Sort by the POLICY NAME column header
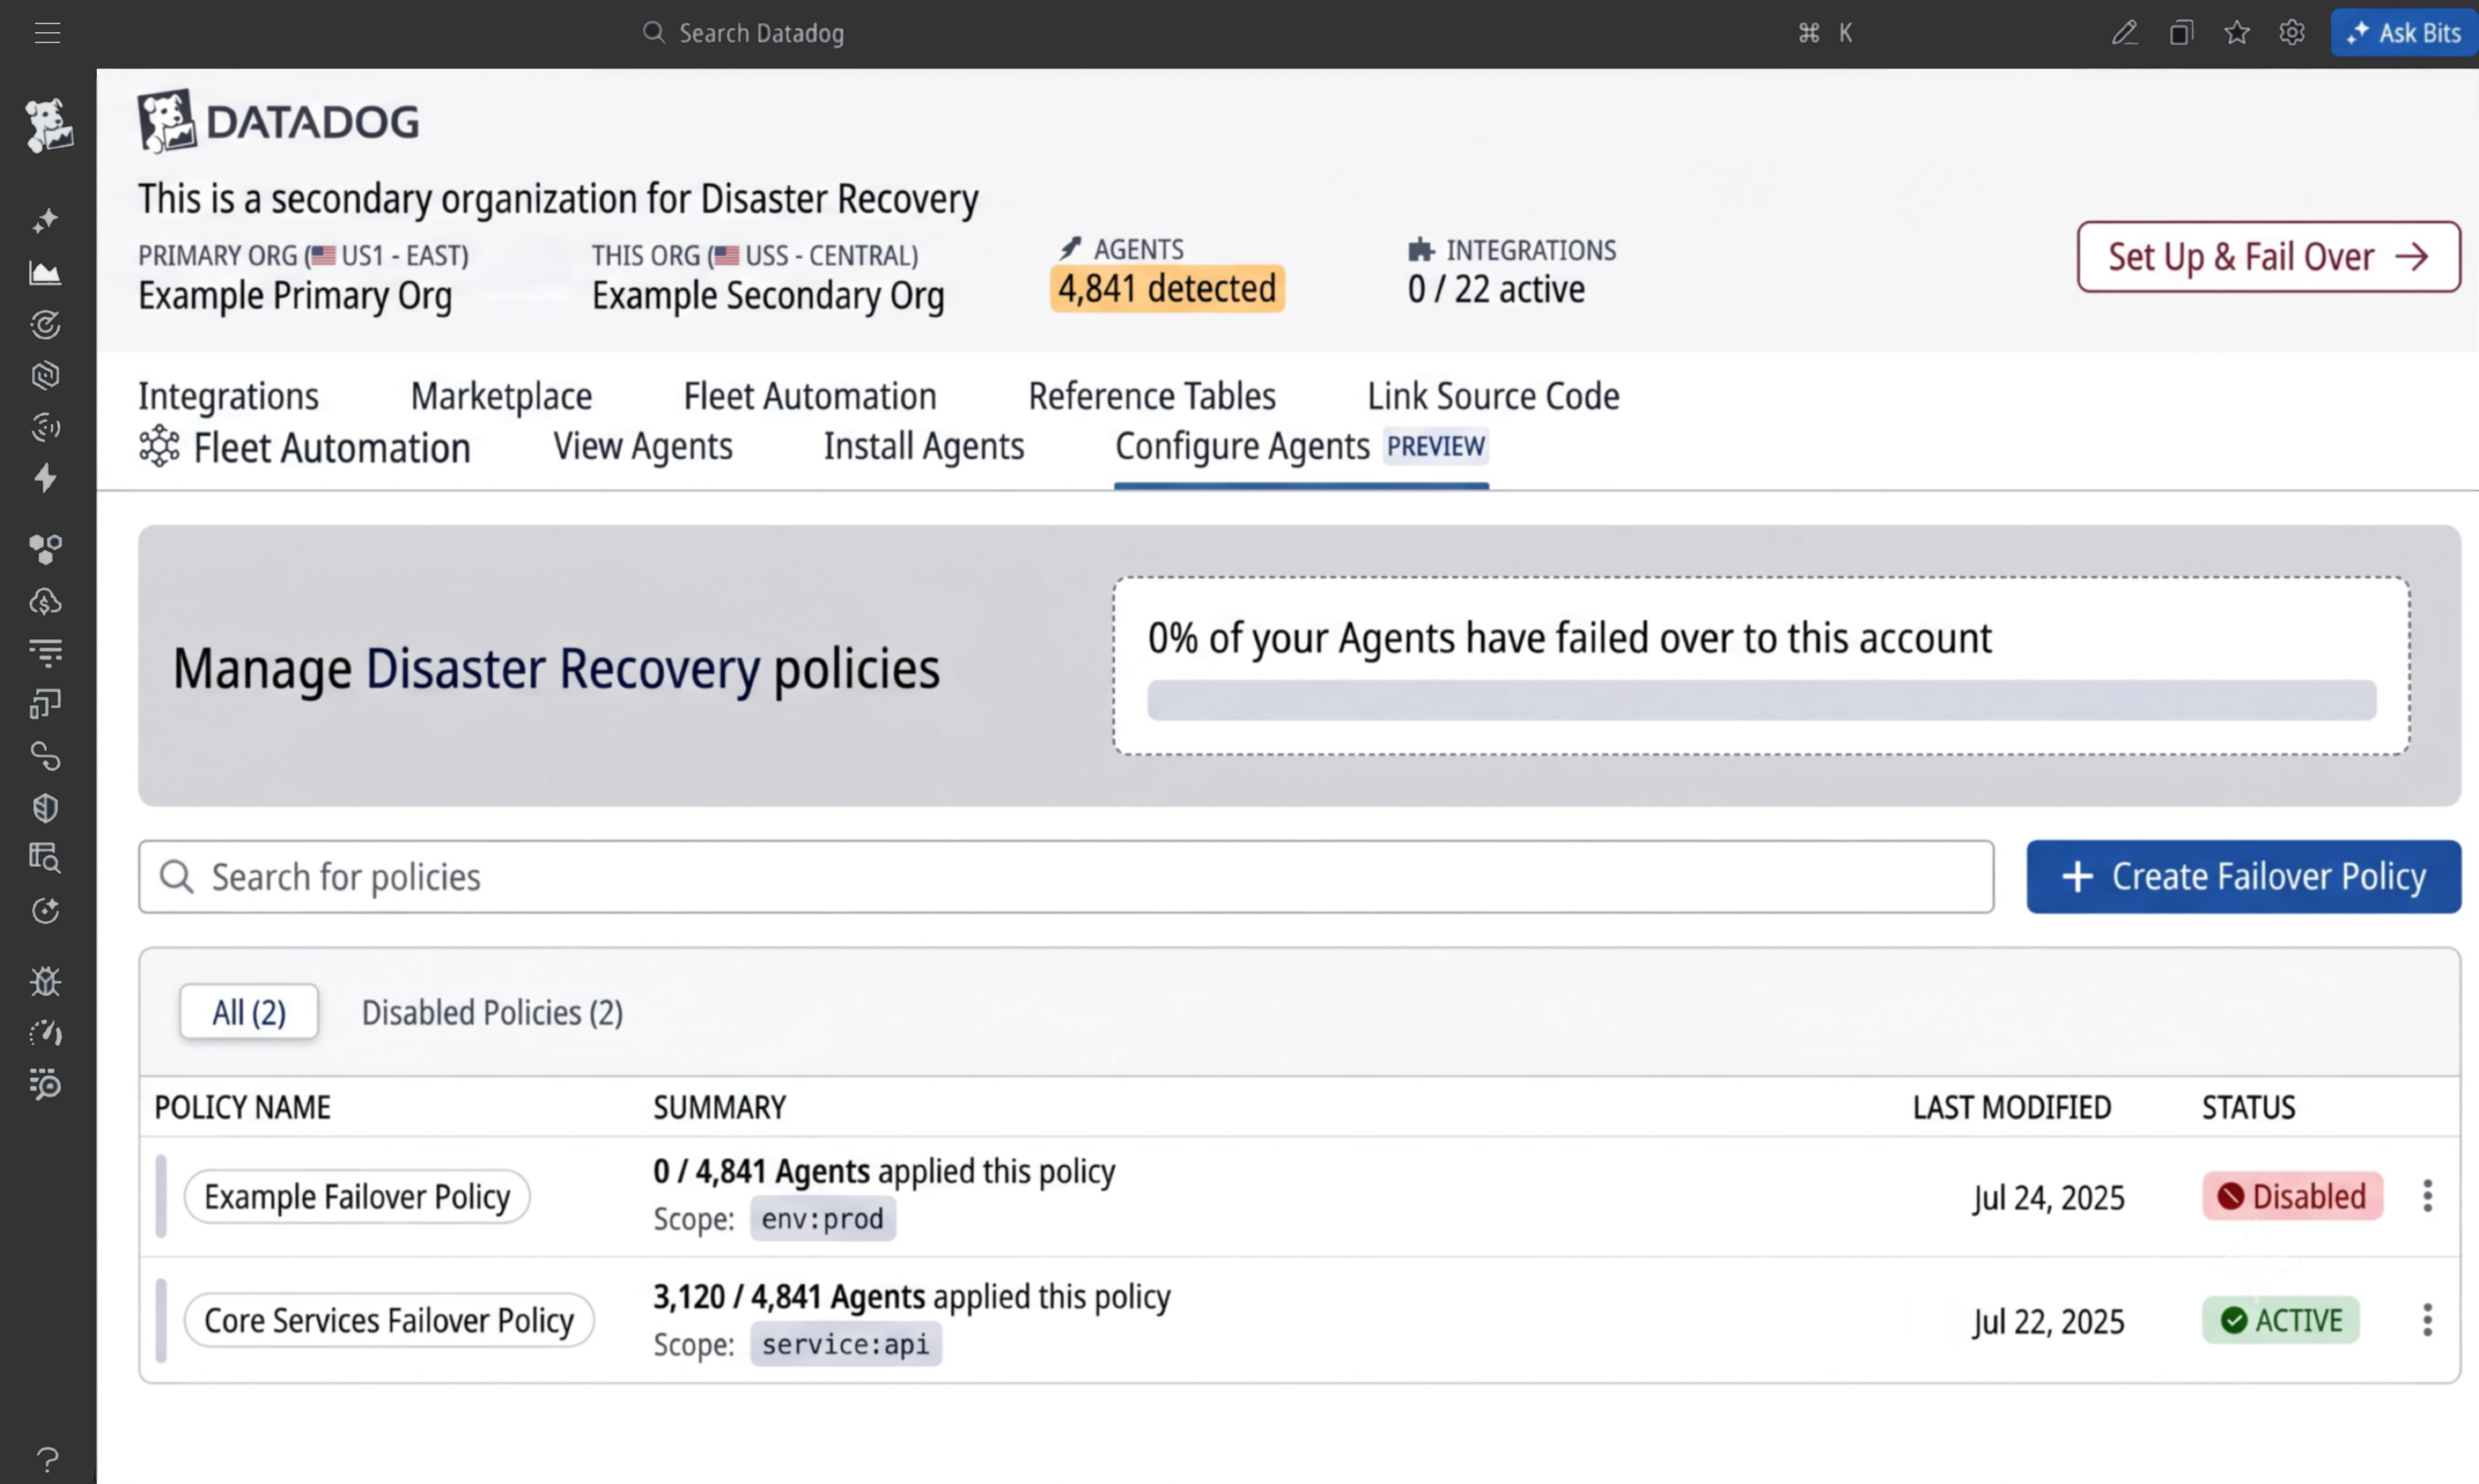The width and height of the screenshot is (2479, 1484). coord(242,1107)
